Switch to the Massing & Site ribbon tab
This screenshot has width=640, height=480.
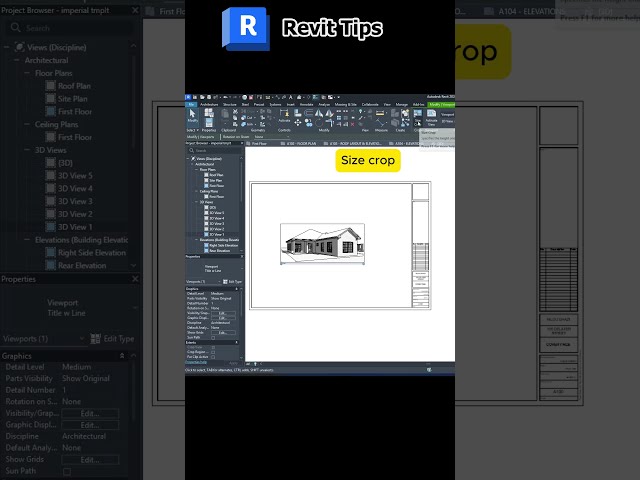pyautogui.click(x=345, y=104)
